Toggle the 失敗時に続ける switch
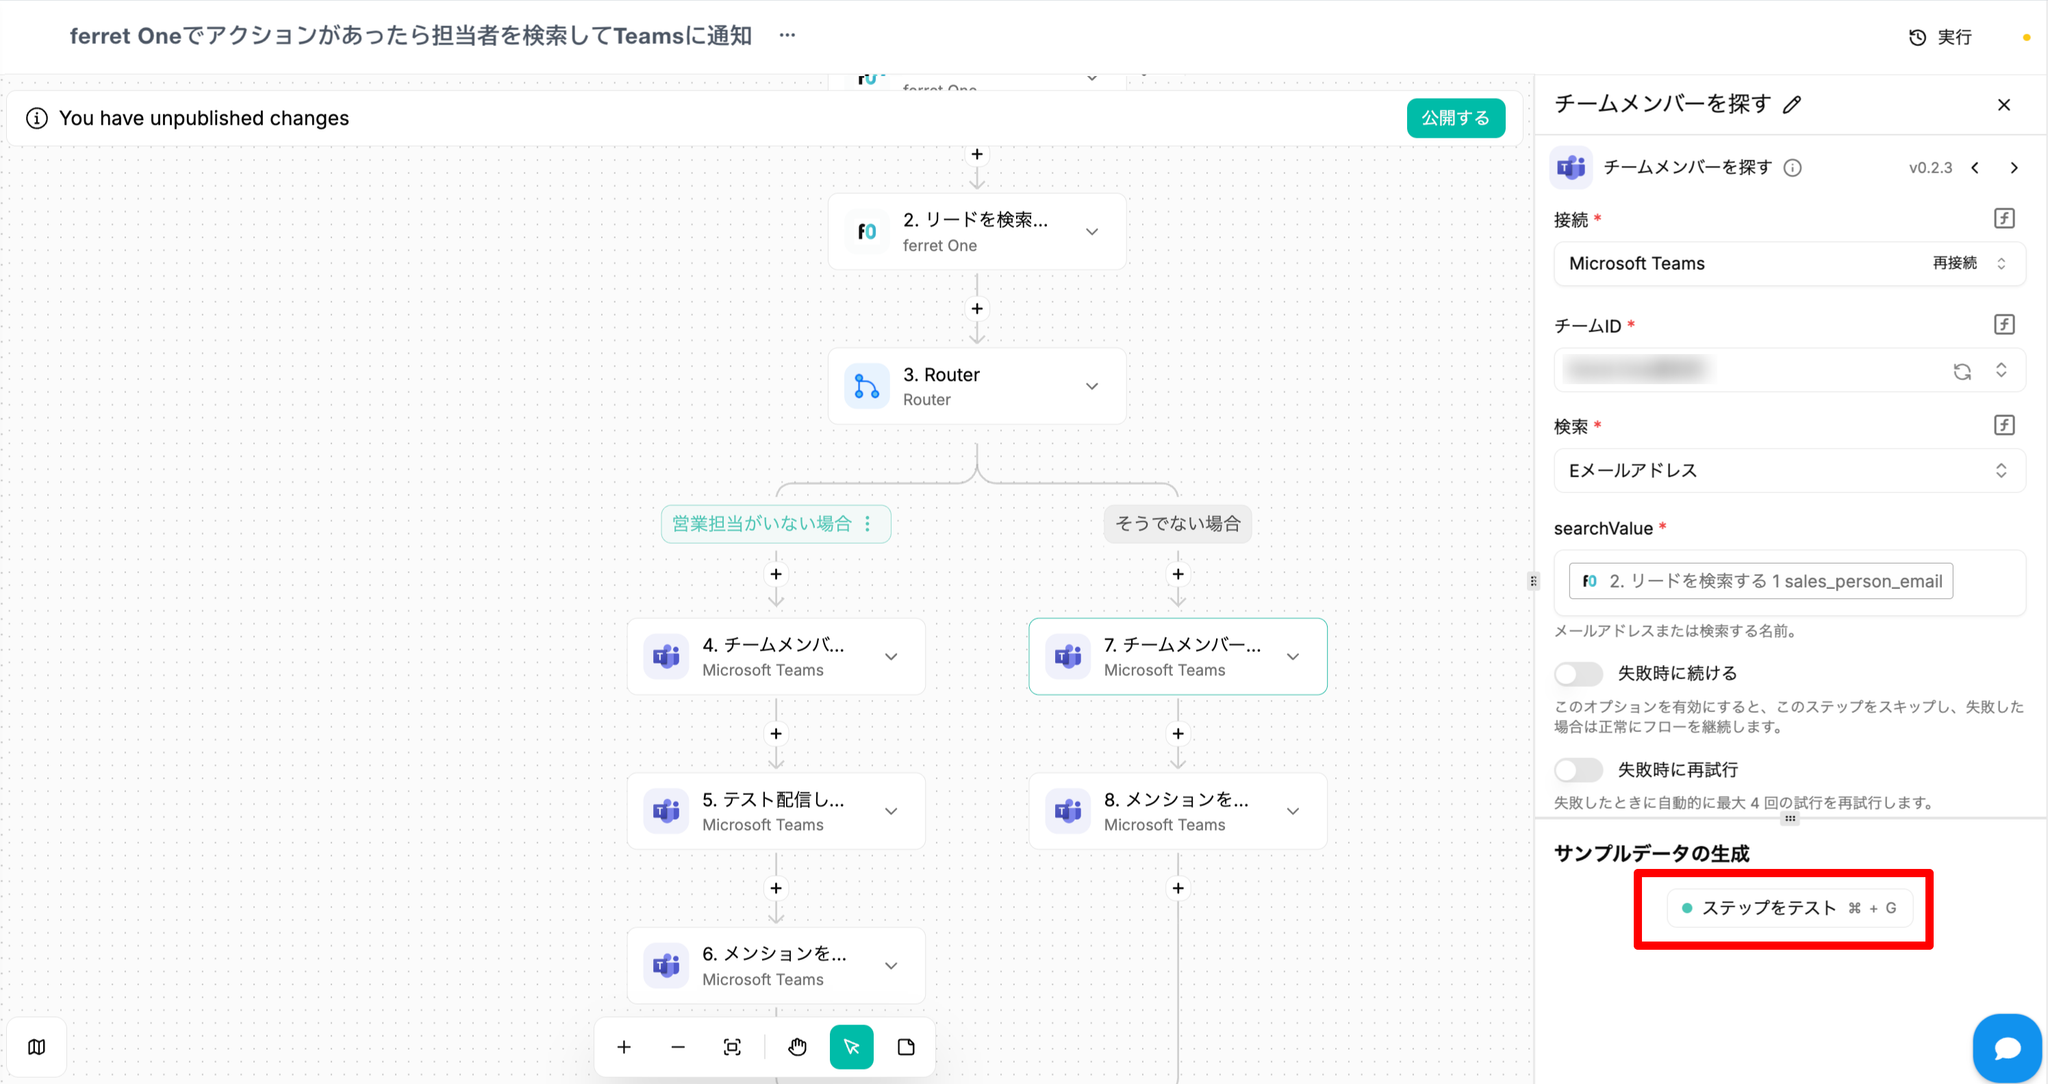Viewport: 2048px width, 1084px height. coord(1579,674)
